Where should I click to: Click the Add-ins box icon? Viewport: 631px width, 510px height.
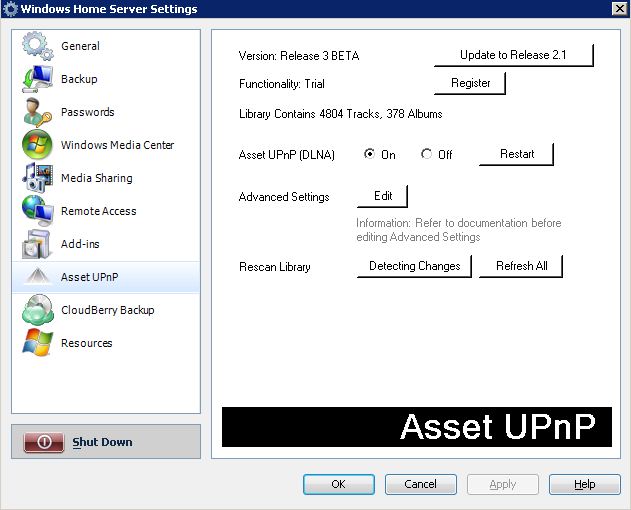coord(37,244)
